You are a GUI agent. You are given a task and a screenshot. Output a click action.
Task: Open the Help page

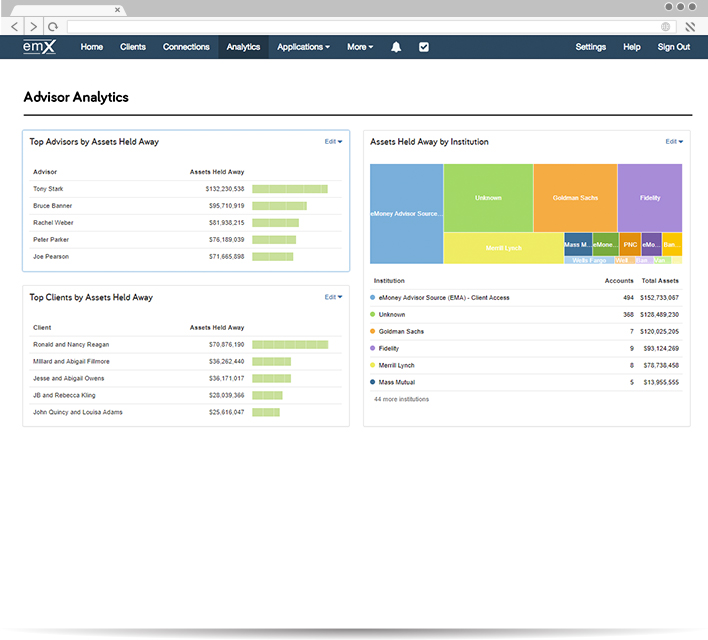(632, 47)
